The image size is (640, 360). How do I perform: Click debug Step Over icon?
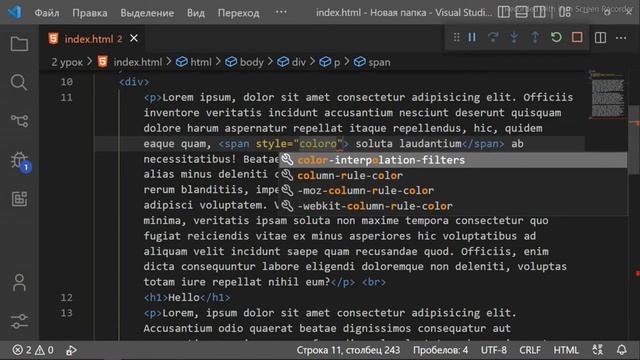(x=493, y=38)
